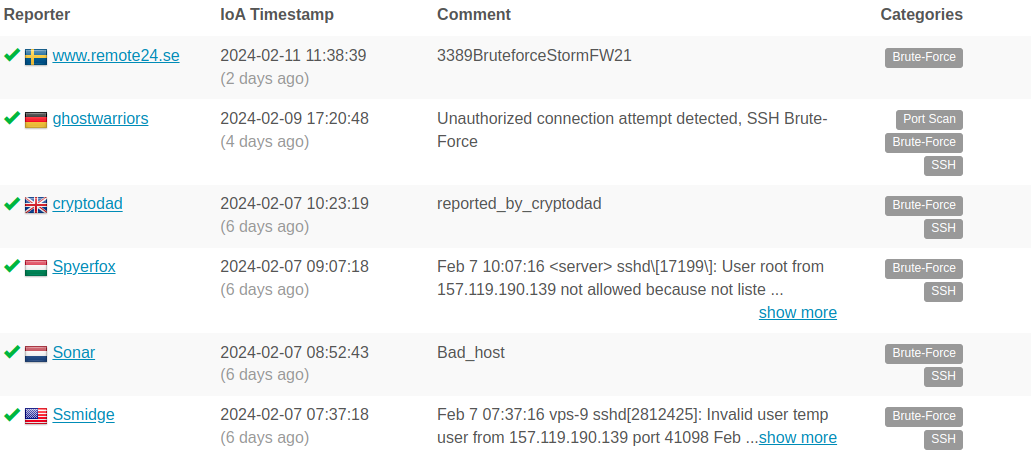The image size is (1031, 455).
Task: Open reporter www.remote24.se profile link
Action: tap(116, 56)
